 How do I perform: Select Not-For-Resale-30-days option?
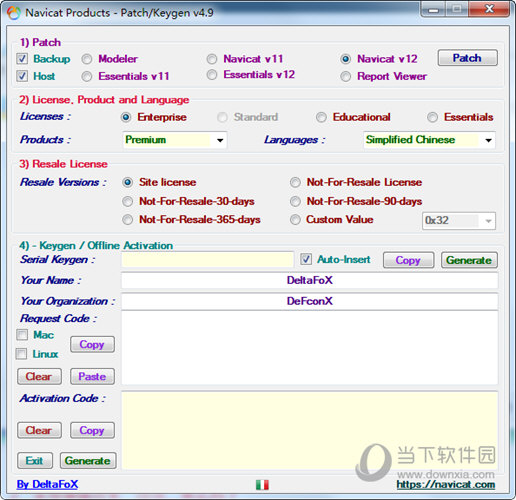pyautogui.click(x=128, y=201)
